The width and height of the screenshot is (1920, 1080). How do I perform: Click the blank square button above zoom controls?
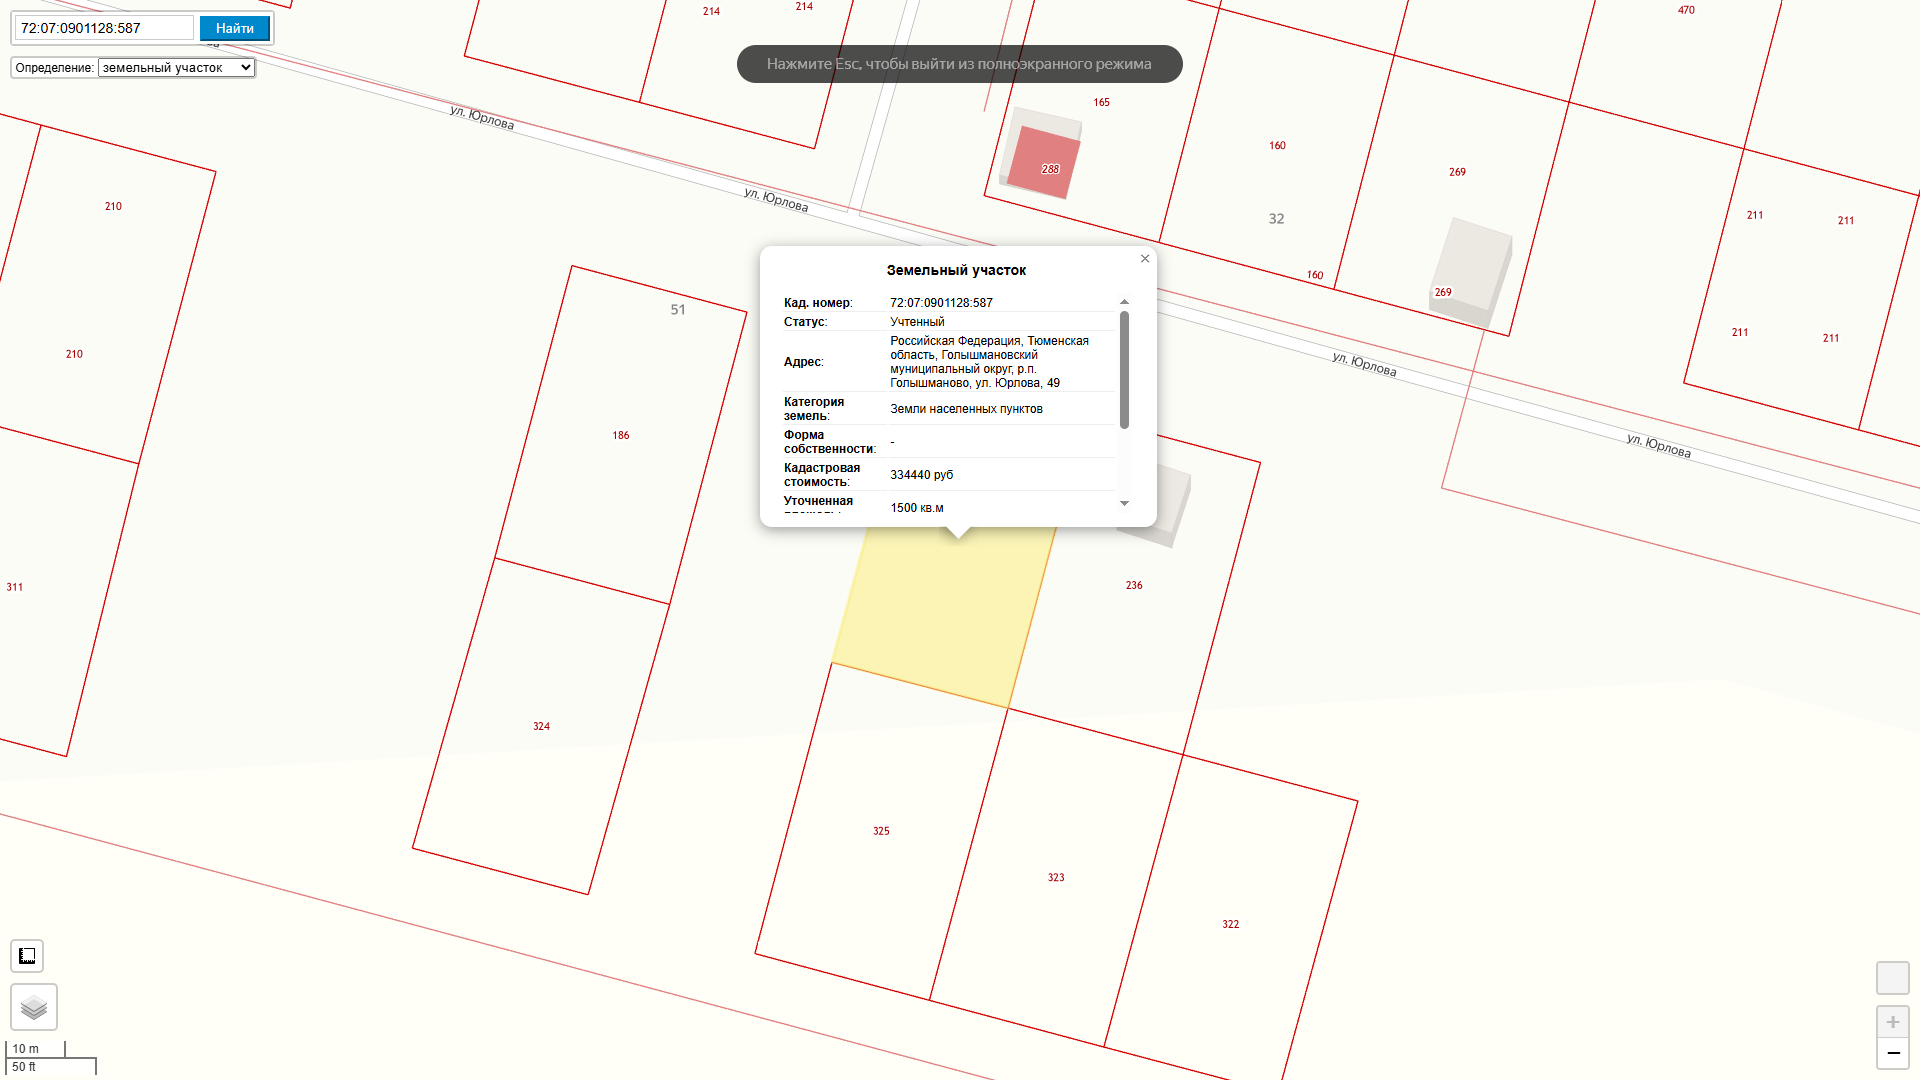[1892, 978]
